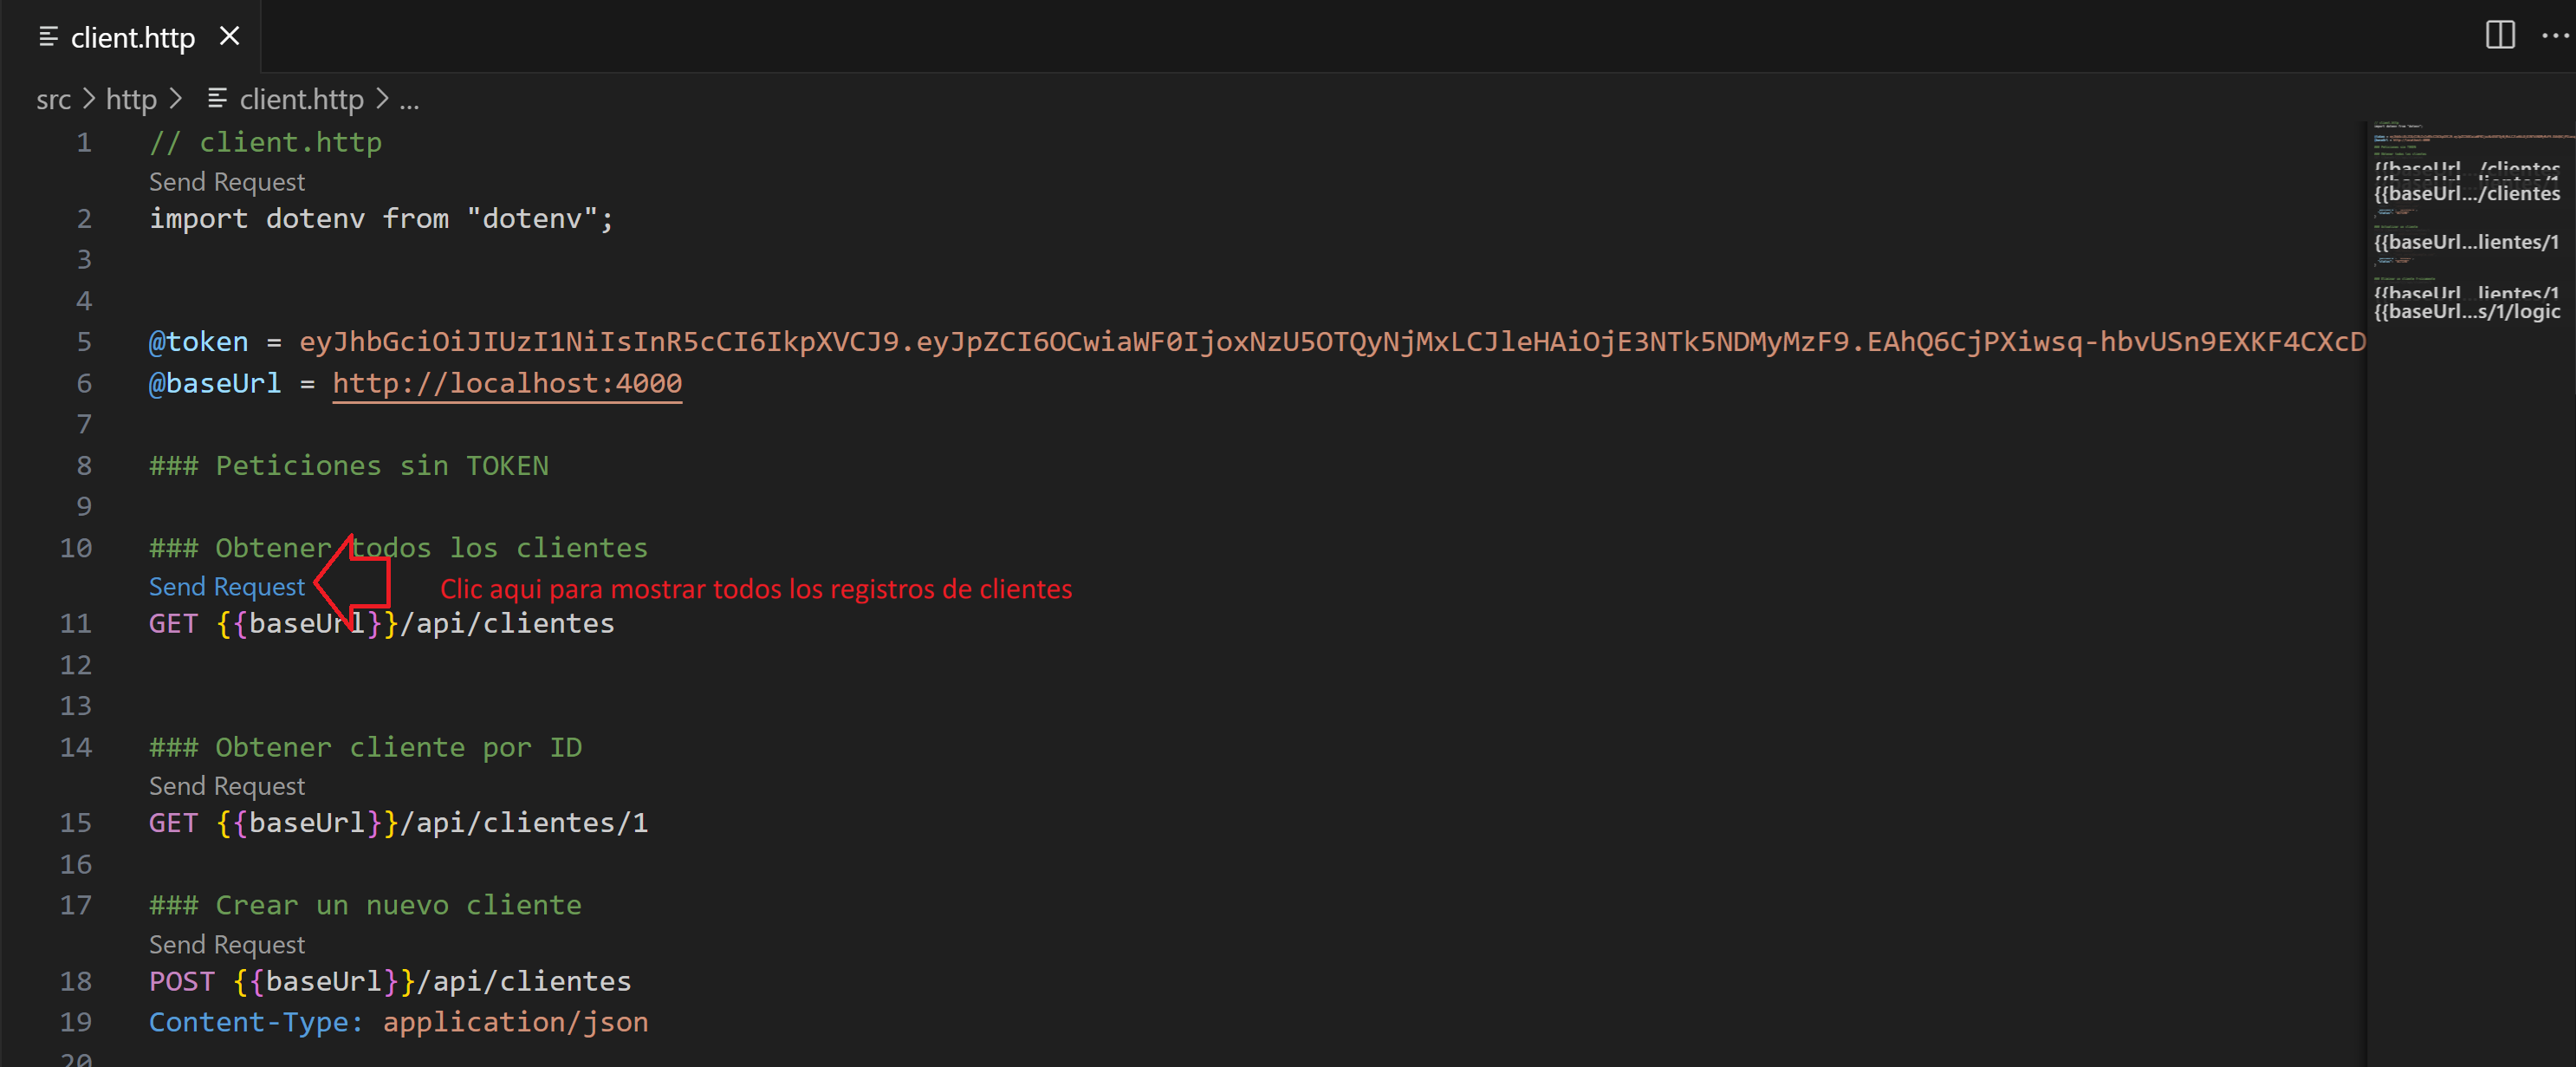Open the editor more actions ellipsis menu
The width and height of the screenshot is (2576, 1067).
2554,35
